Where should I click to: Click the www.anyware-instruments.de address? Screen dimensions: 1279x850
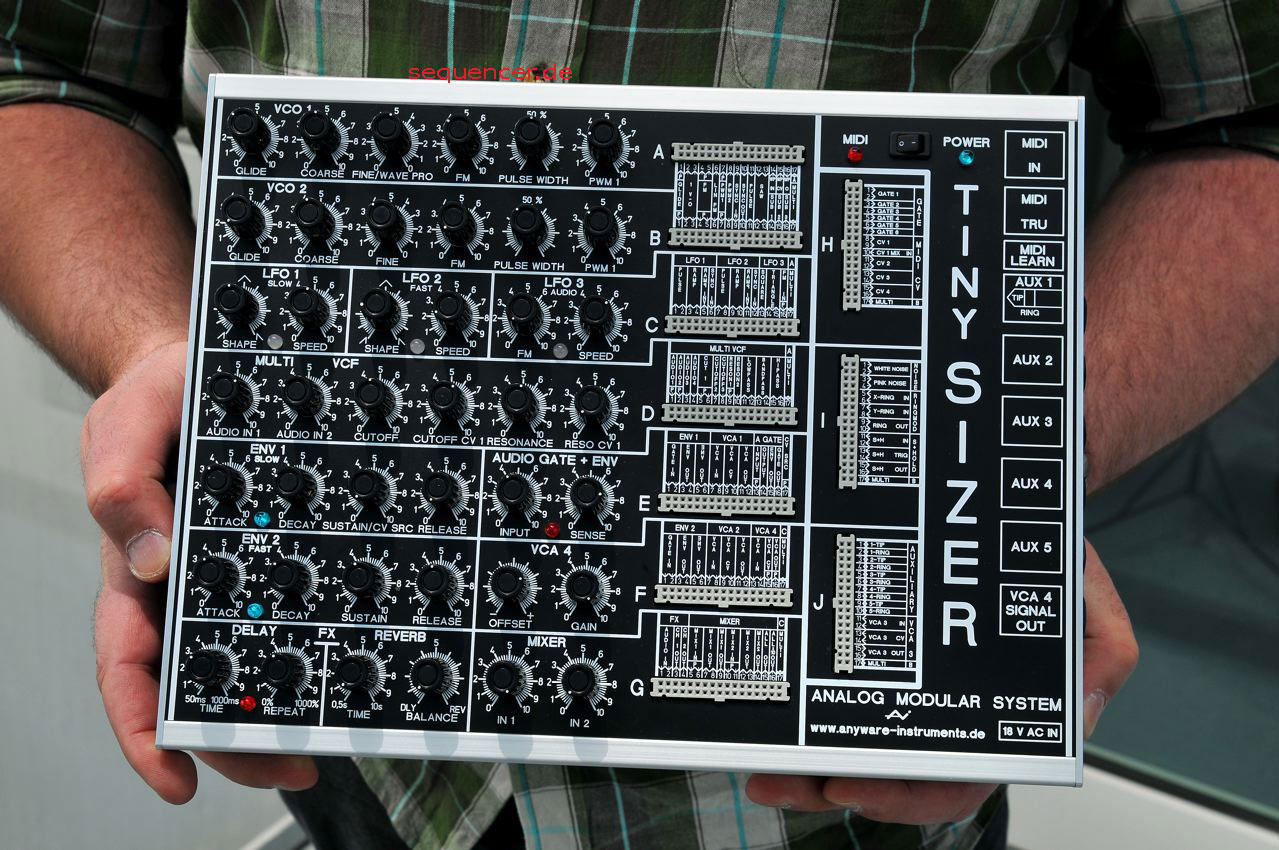(x=898, y=731)
